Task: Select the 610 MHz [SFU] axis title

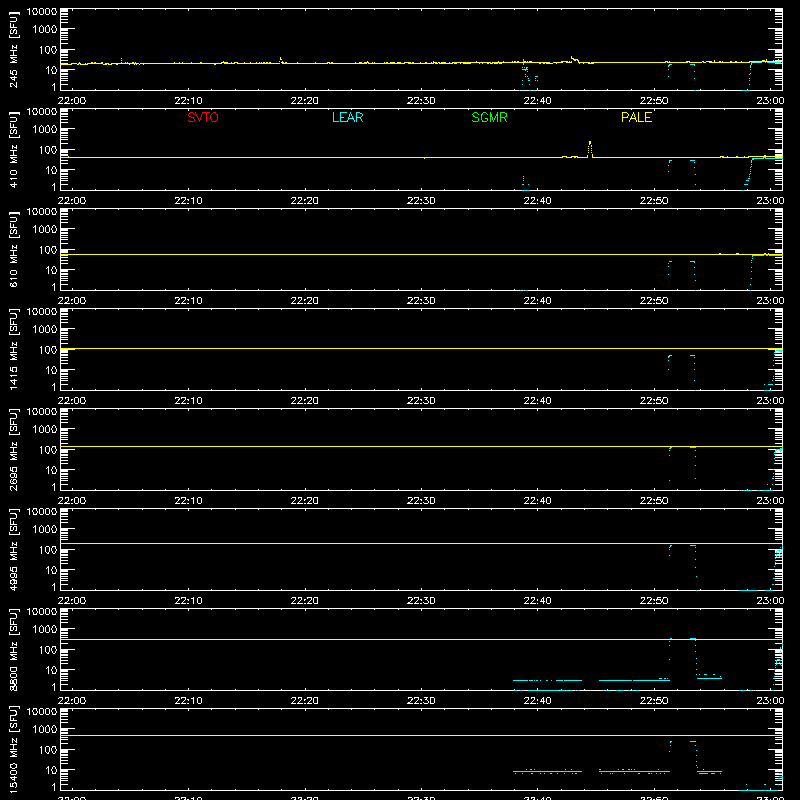Action: [x=14, y=249]
